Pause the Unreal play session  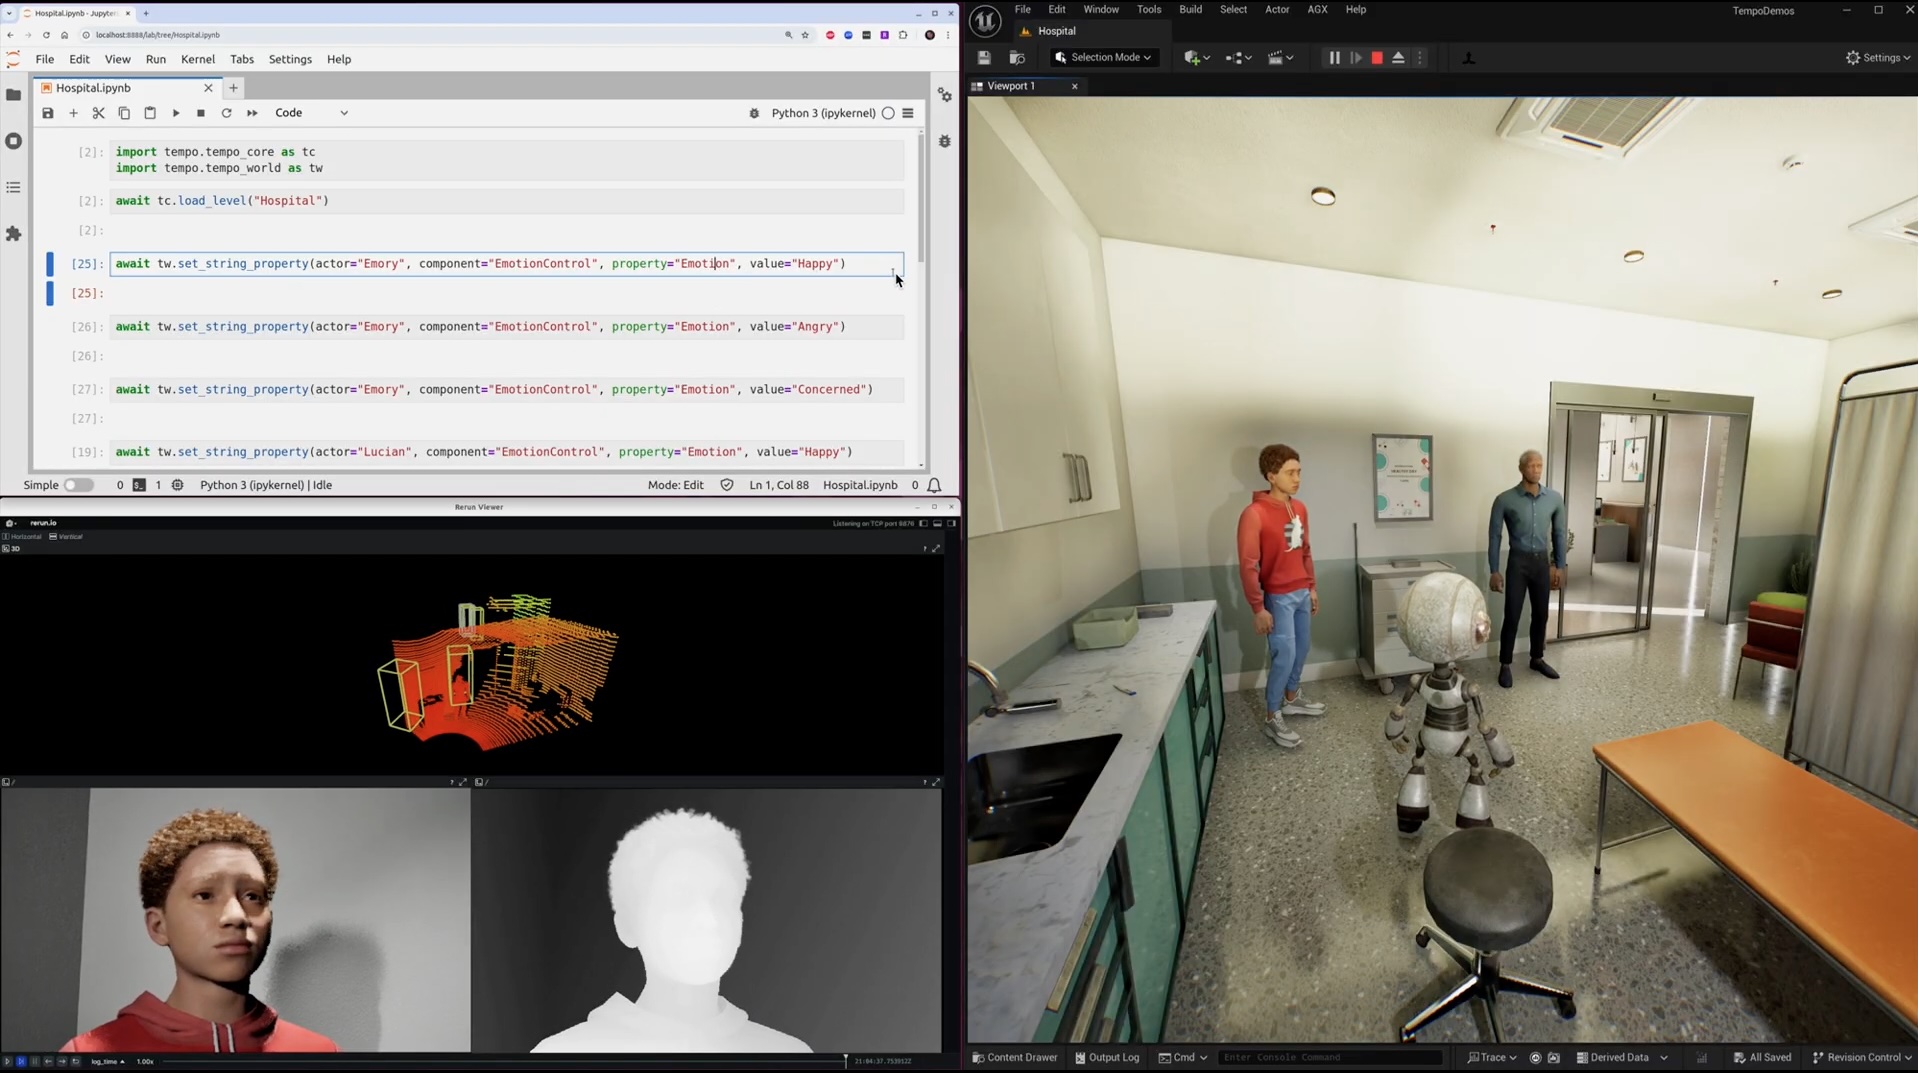pyautogui.click(x=1334, y=58)
